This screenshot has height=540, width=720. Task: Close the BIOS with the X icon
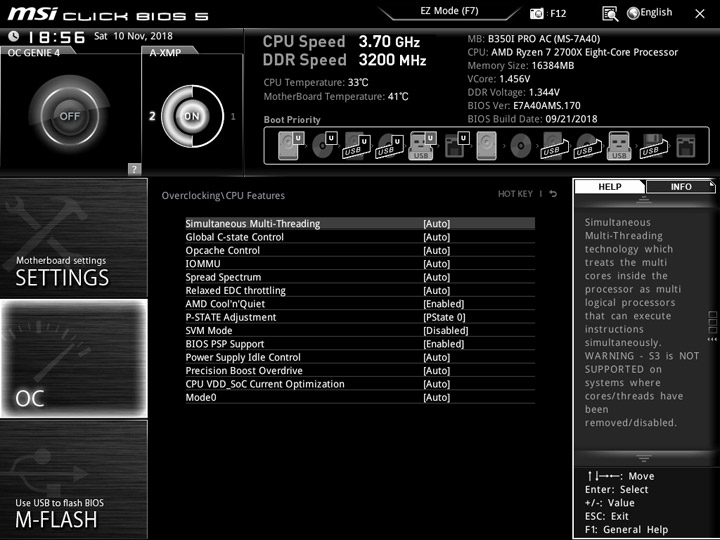pos(700,14)
